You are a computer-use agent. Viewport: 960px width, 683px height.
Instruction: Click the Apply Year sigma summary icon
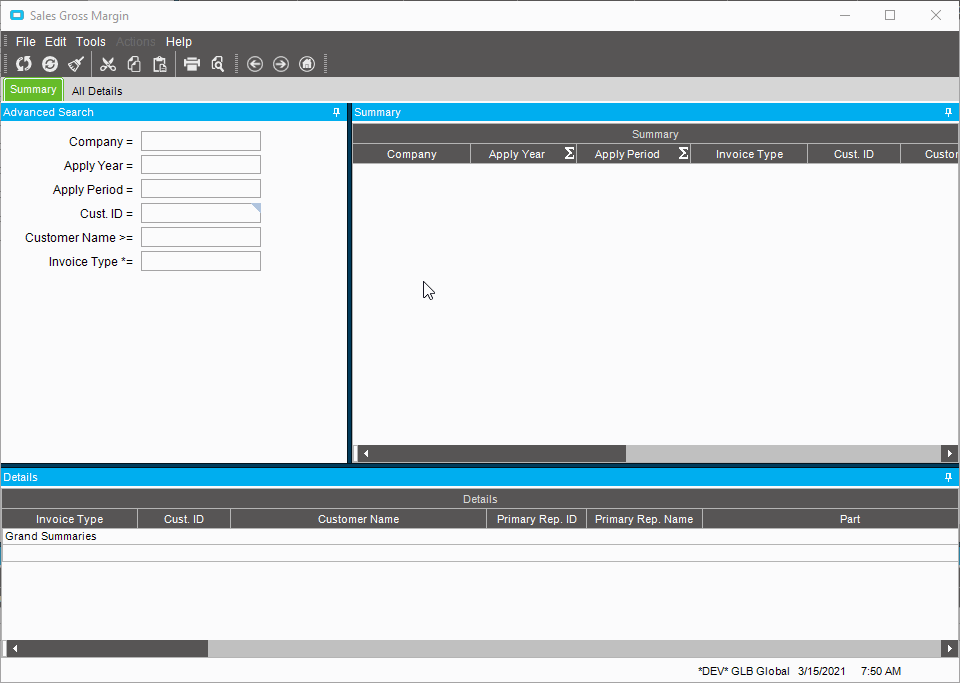[x=569, y=154]
